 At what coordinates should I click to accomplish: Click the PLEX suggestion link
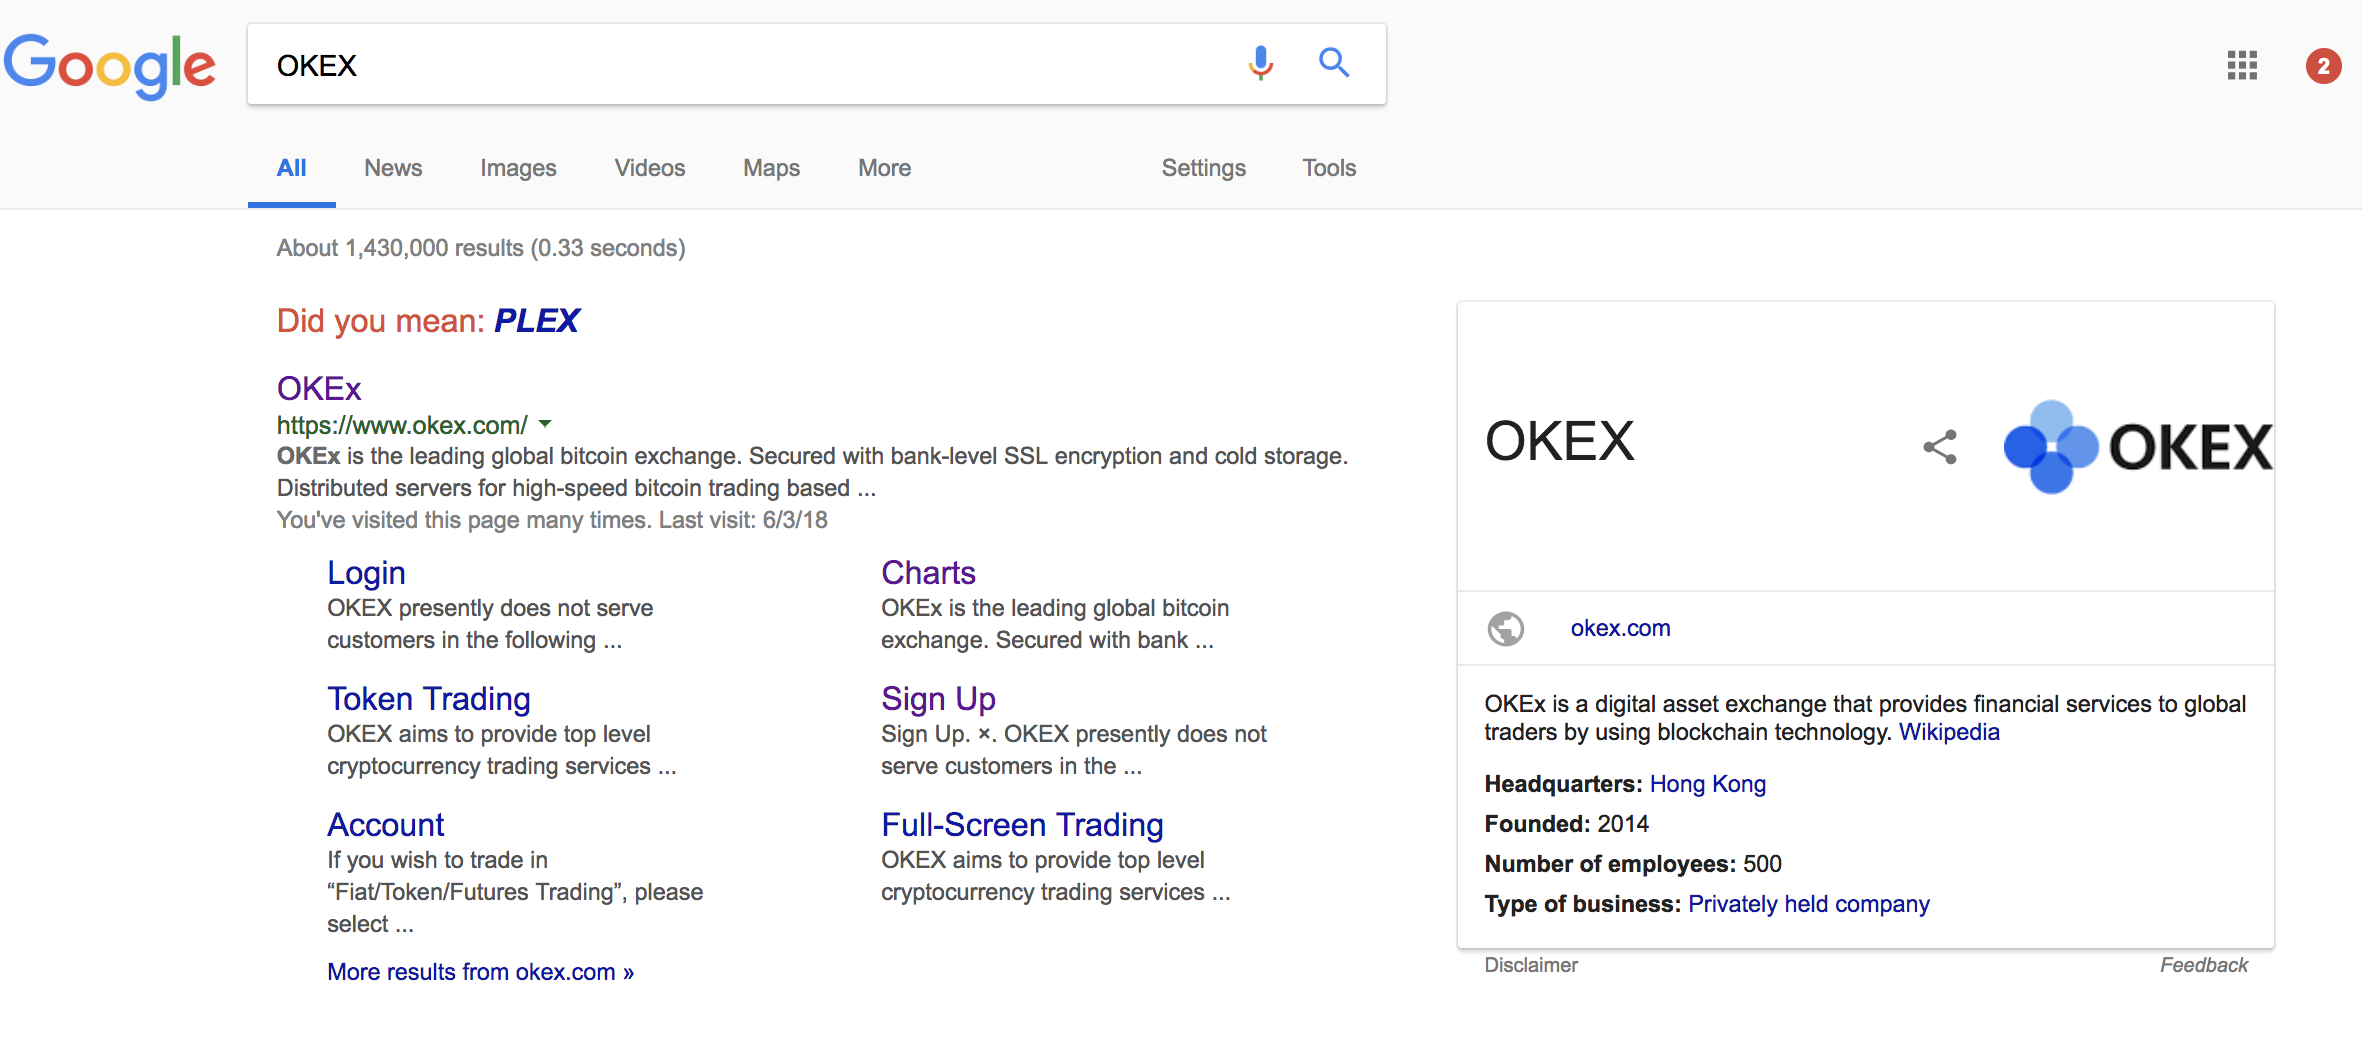[537, 320]
